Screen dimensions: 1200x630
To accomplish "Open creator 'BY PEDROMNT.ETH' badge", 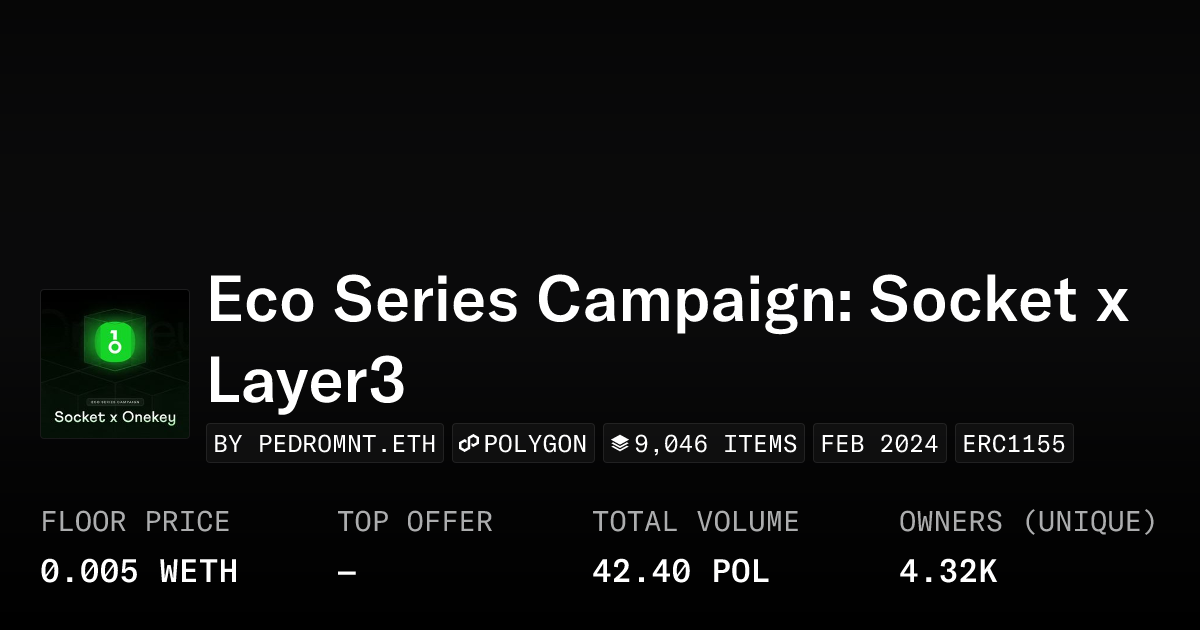I will click(x=325, y=443).
